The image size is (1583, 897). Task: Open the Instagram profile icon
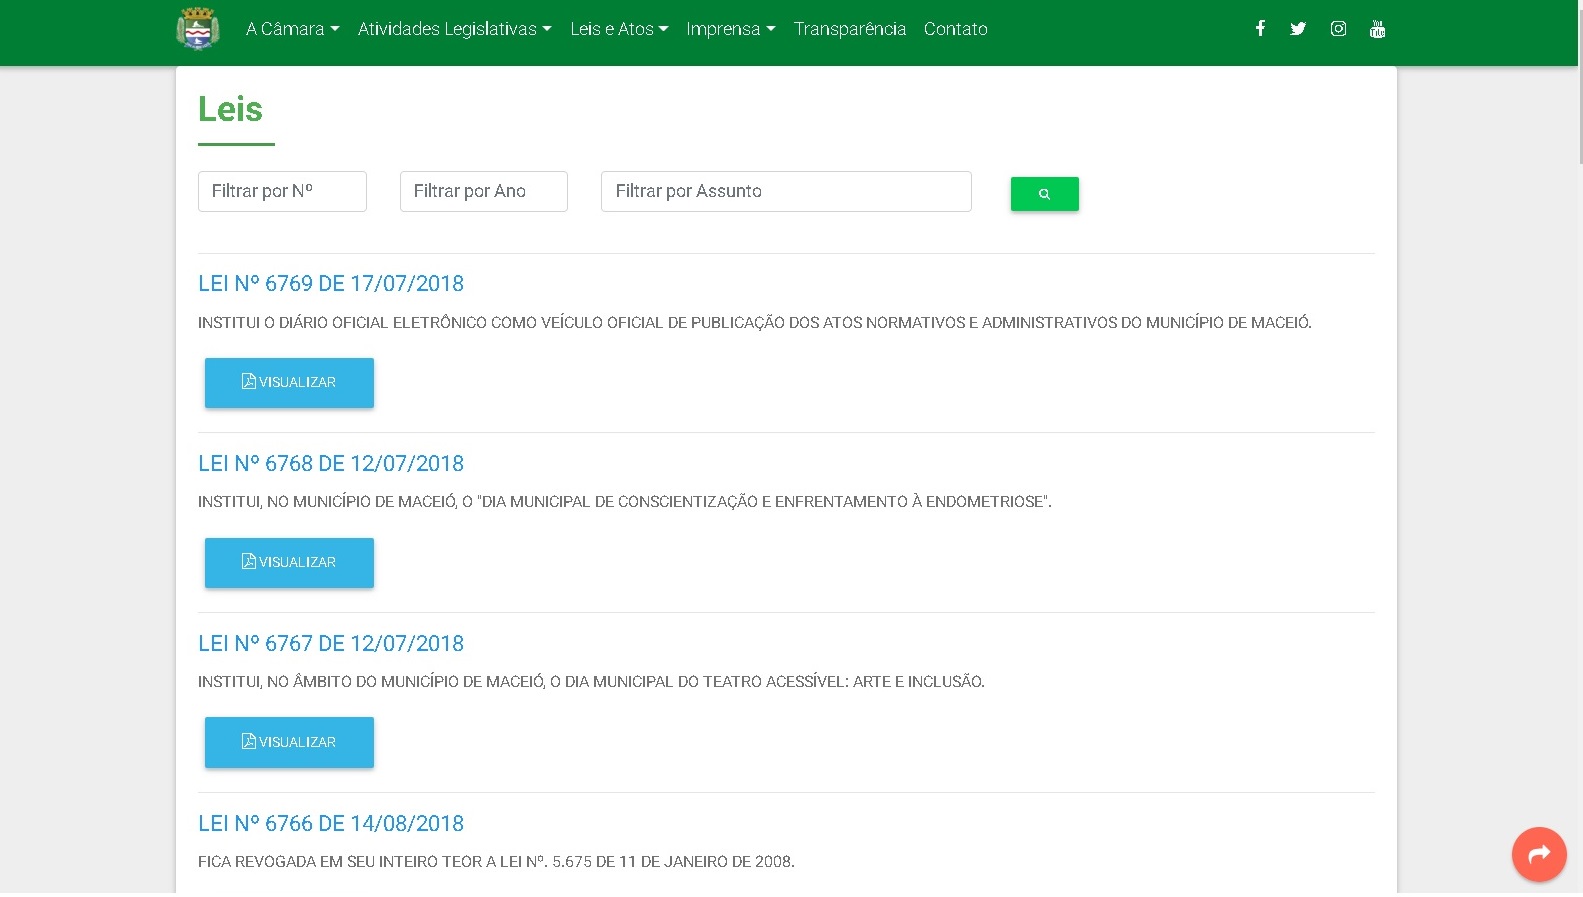tap(1338, 29)
